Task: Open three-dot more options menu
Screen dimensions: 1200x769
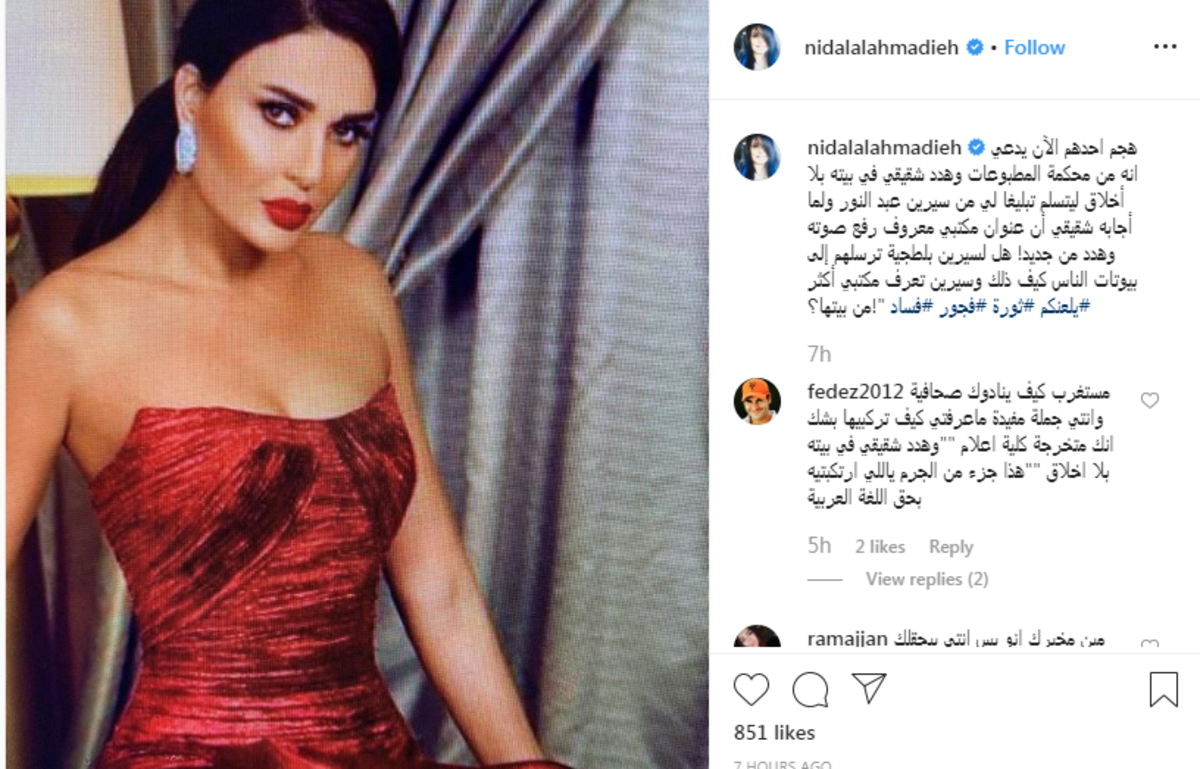Action: [1165, 47]
